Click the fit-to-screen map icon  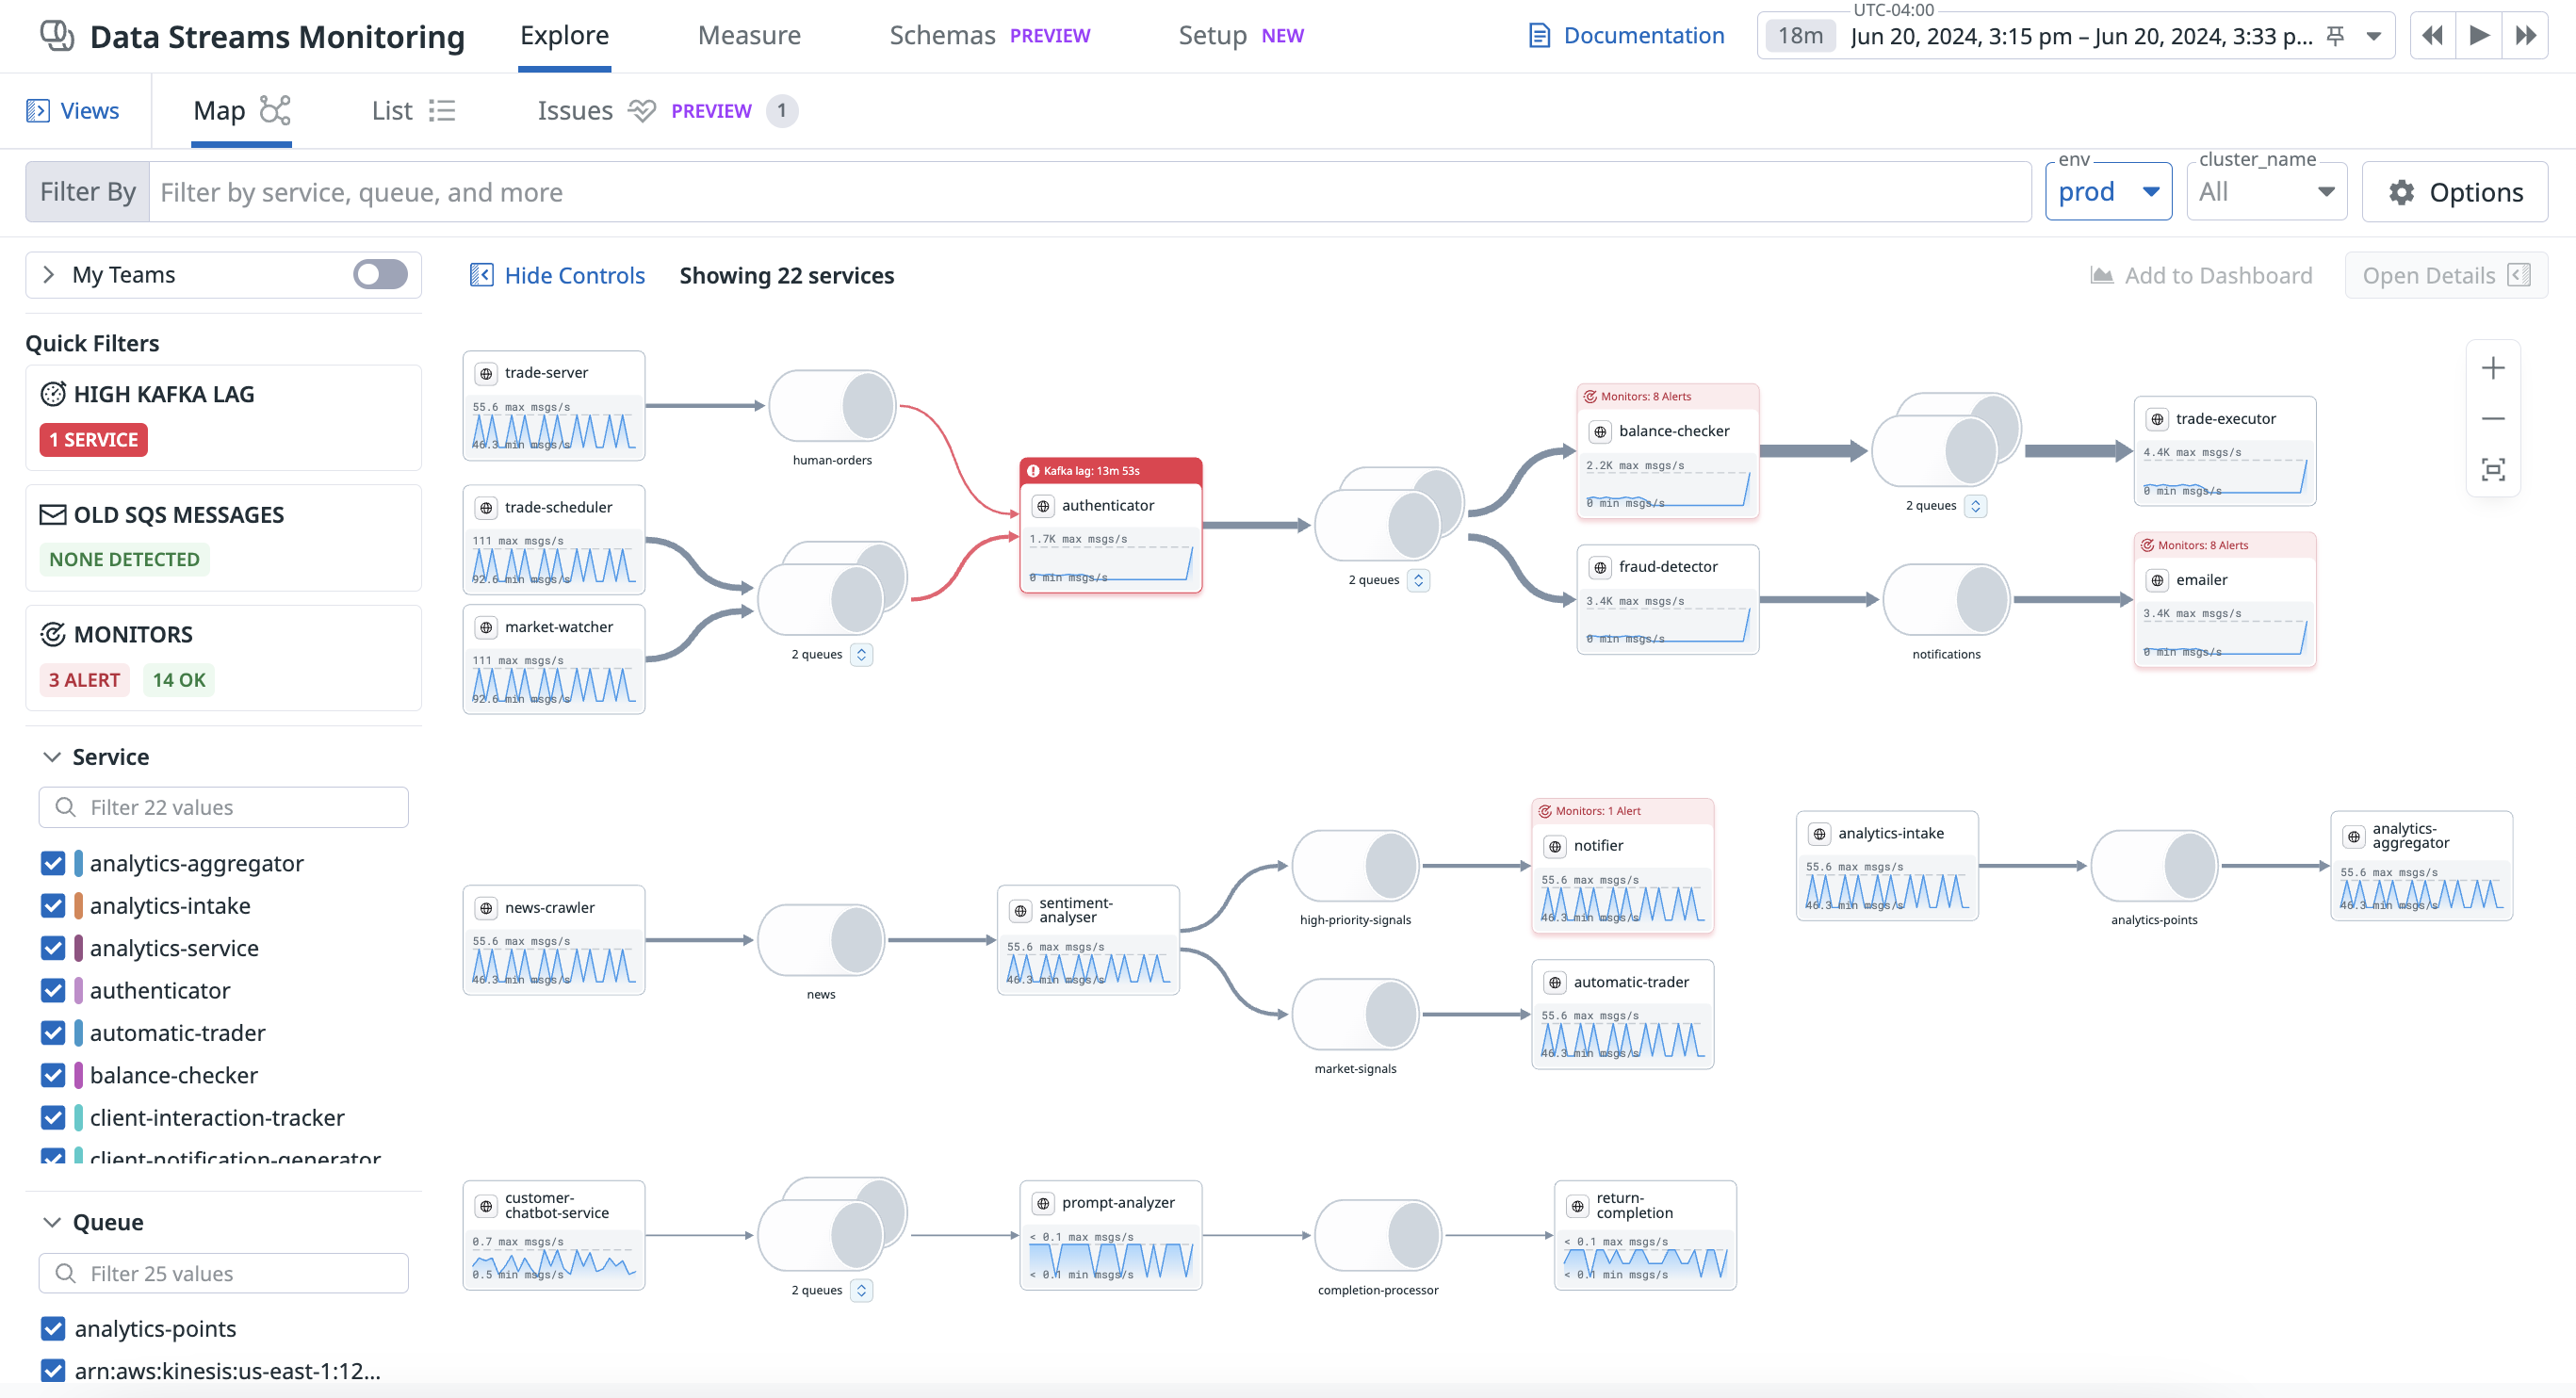[2493, 470]
